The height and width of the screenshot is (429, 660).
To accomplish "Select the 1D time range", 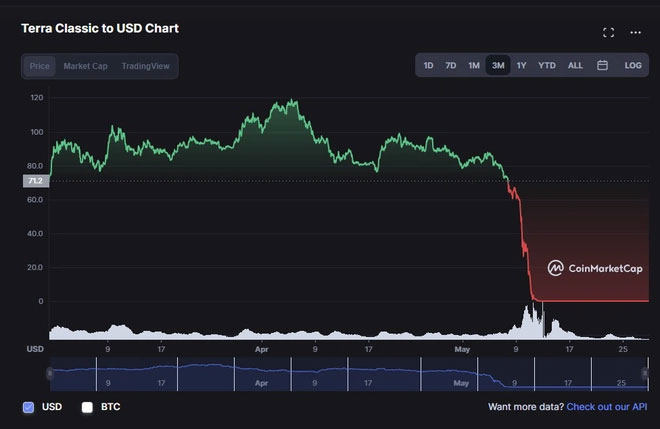I will click(428, 65).
